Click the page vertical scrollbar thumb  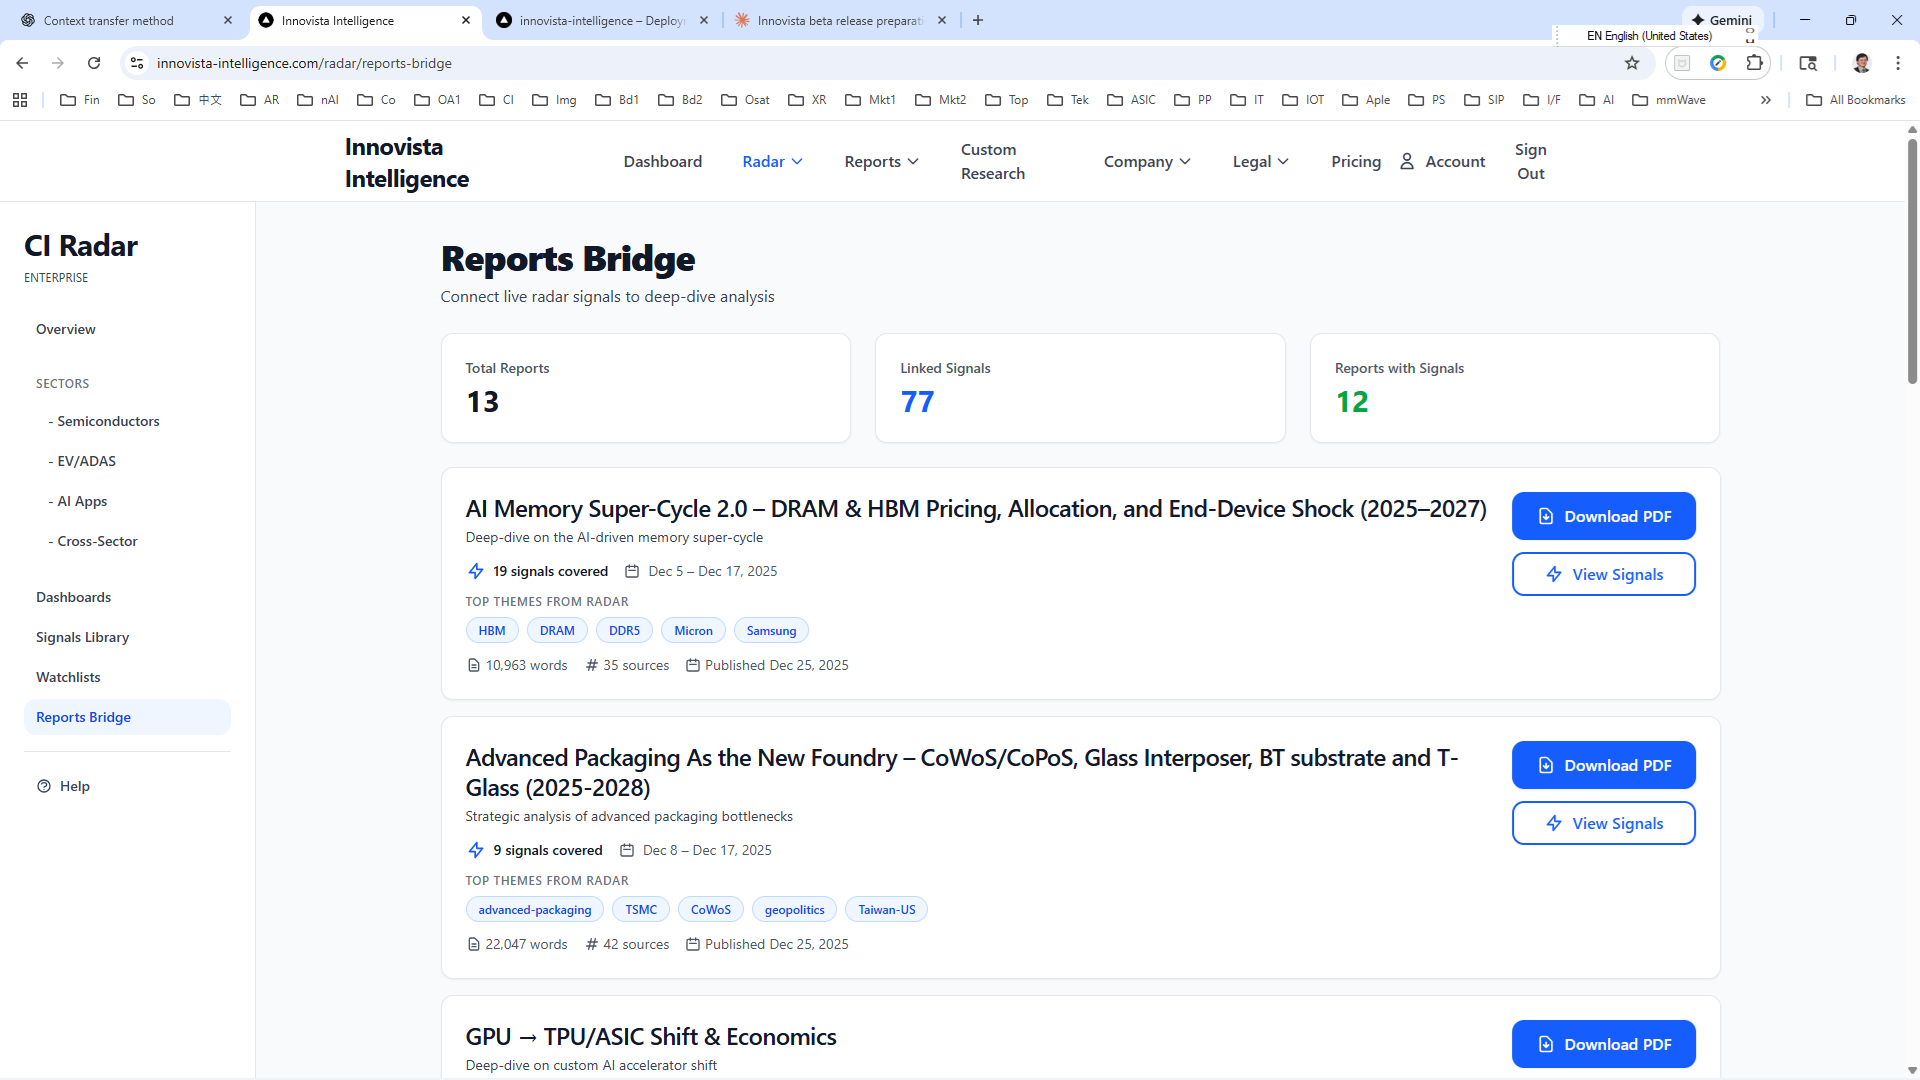[1912, 260]
